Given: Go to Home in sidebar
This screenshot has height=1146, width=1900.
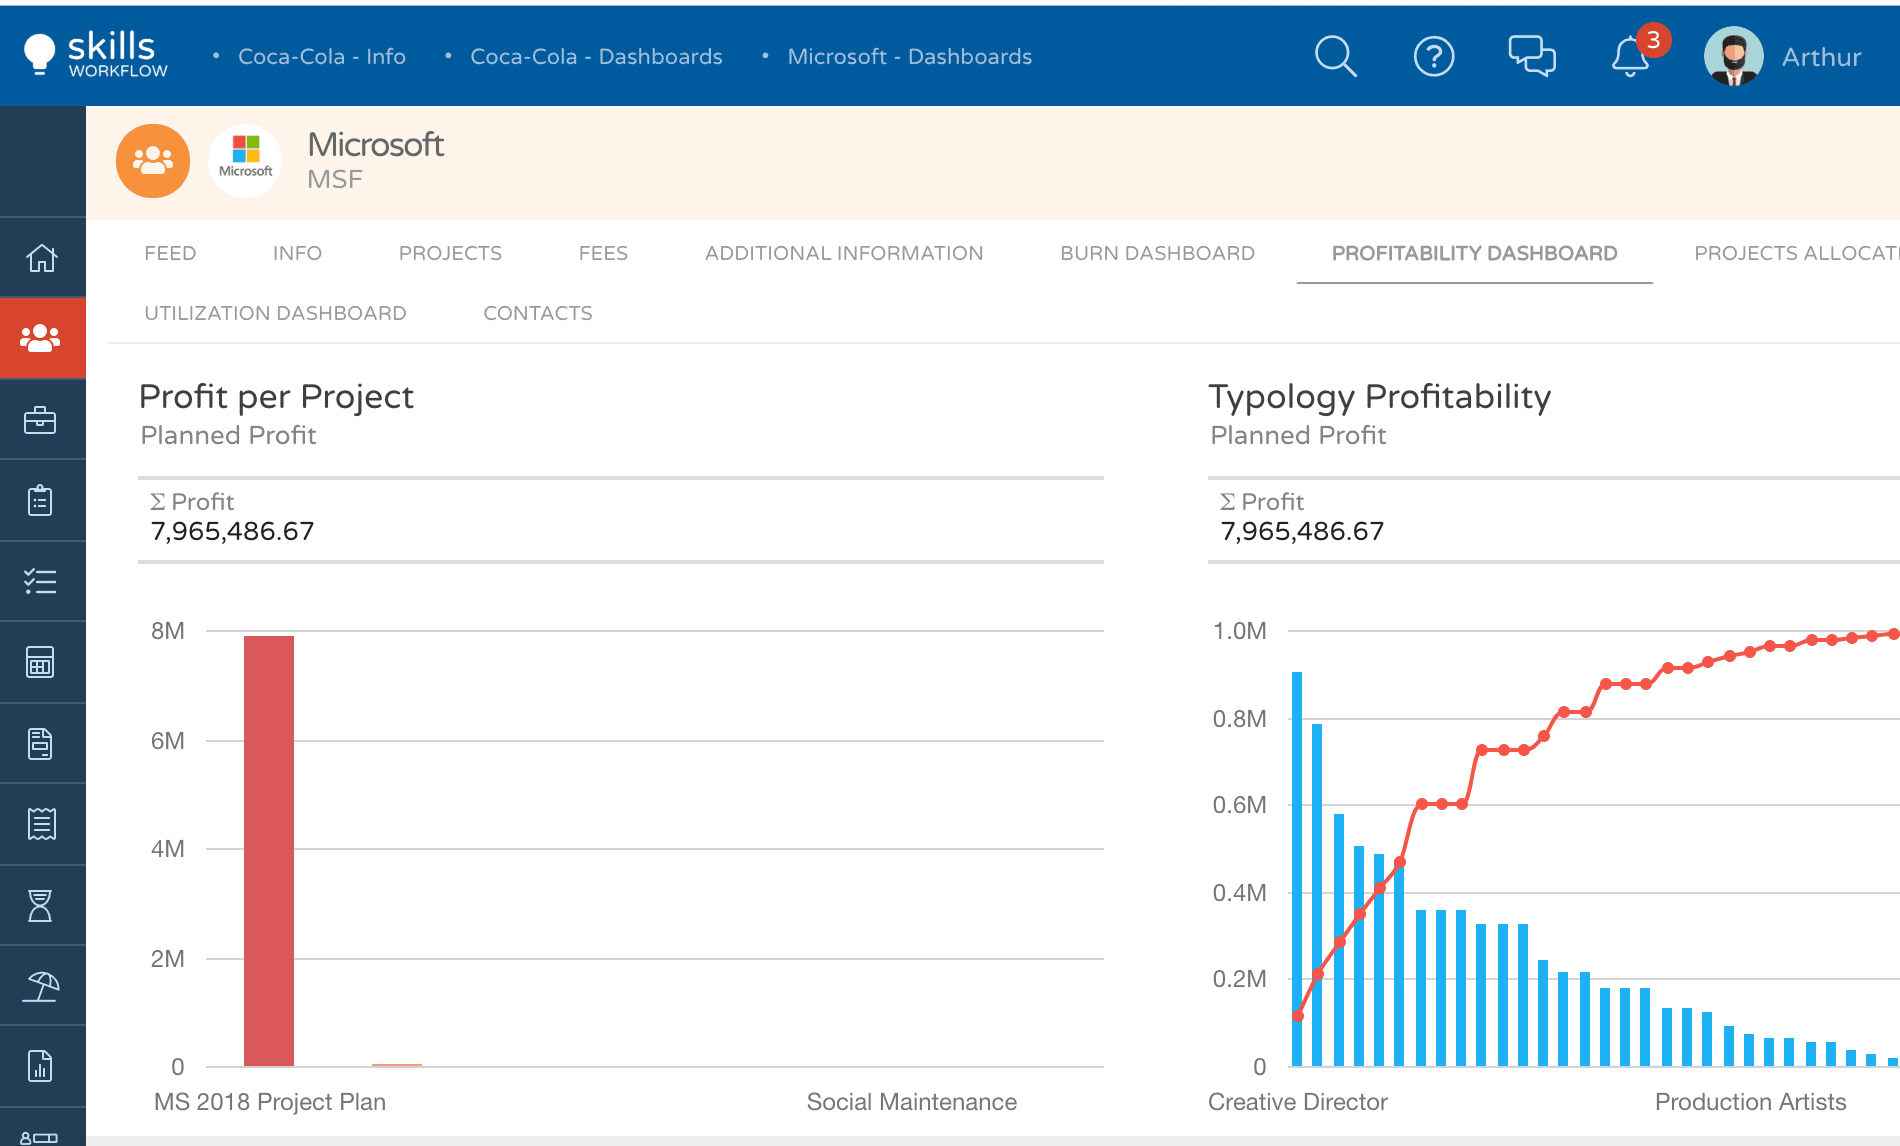Looking at the screenshot, I should [42, 258].
